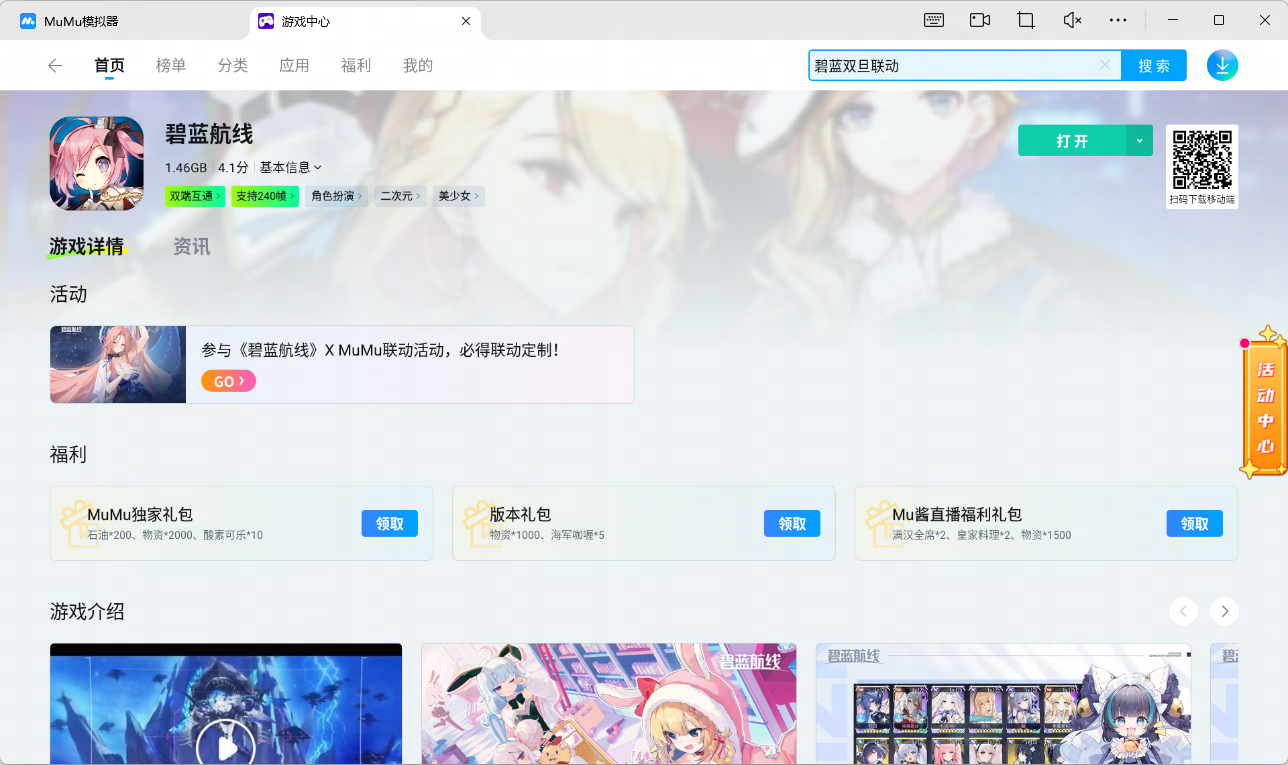Open the dropdown arrow beside 打开
The width and height of the screenshot is (1288, 765).
(1140, 141)
